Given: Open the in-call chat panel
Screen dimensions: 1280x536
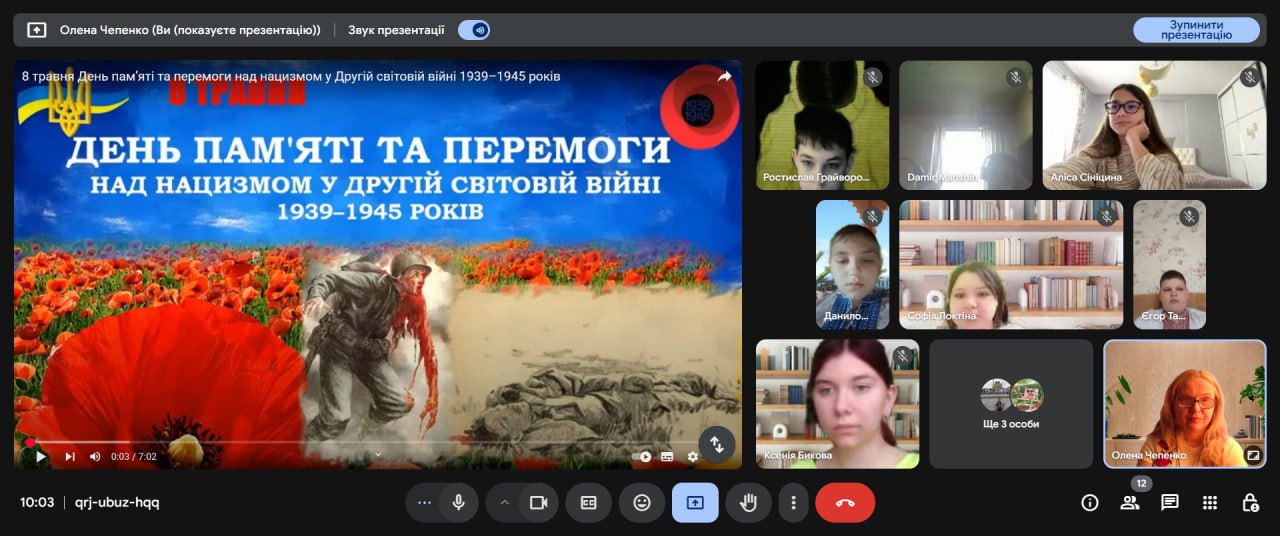Looking at the screenshot, I should [1170, 503].
